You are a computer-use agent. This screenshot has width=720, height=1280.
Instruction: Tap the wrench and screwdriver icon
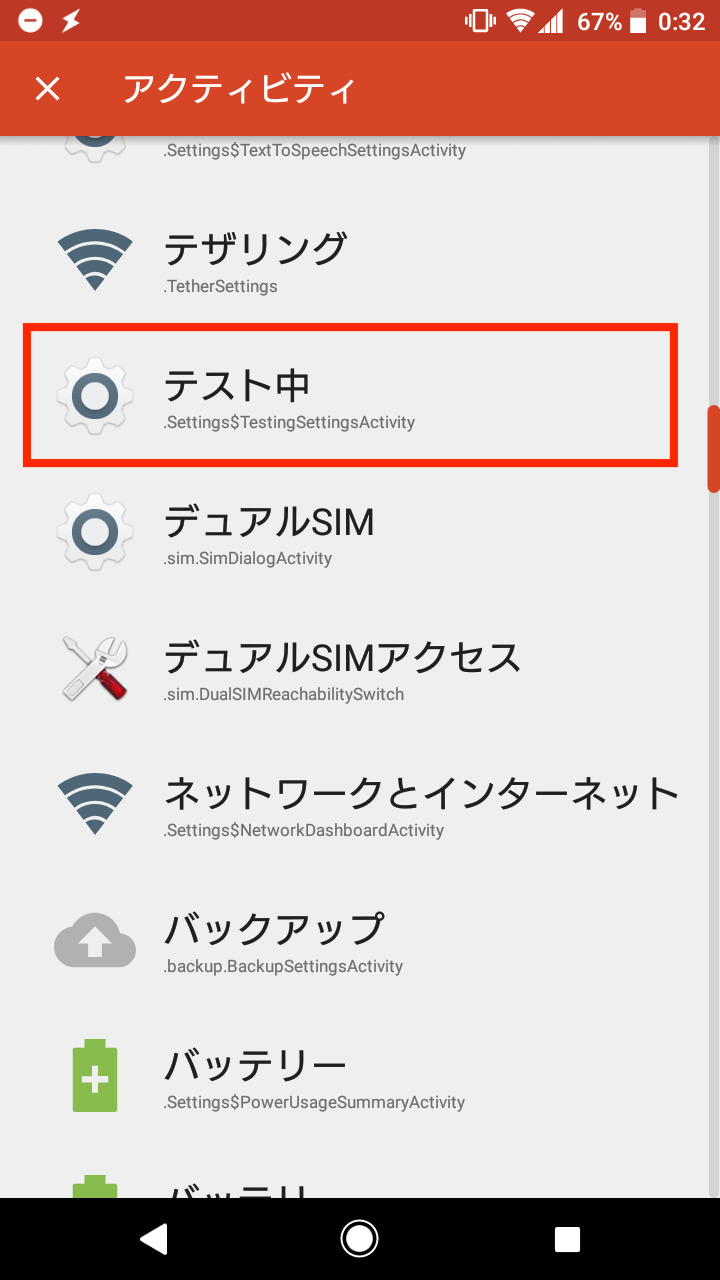(x=95, y=668)
